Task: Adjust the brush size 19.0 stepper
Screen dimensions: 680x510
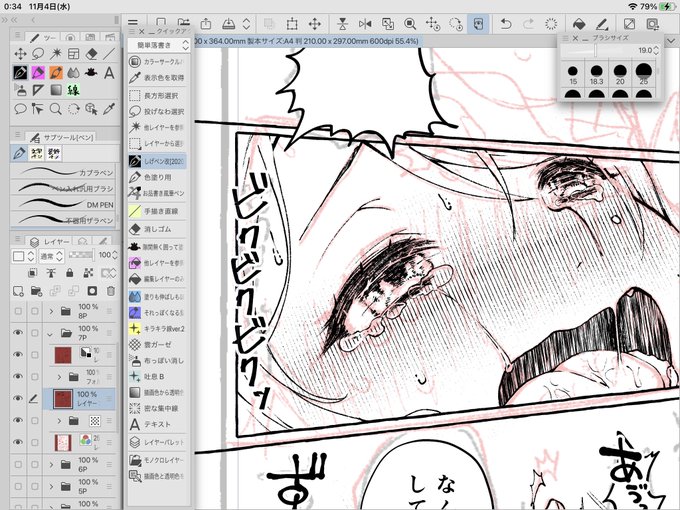Action: (656, 50)
